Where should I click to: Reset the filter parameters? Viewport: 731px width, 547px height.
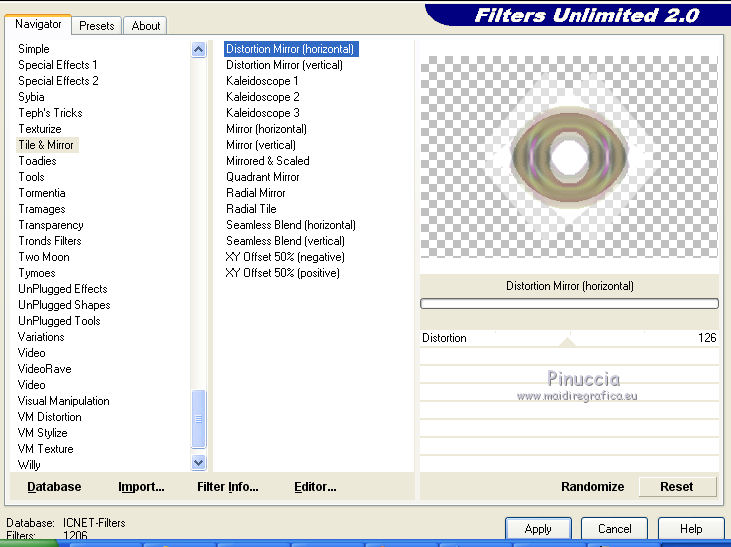click(x=676, y=487)
